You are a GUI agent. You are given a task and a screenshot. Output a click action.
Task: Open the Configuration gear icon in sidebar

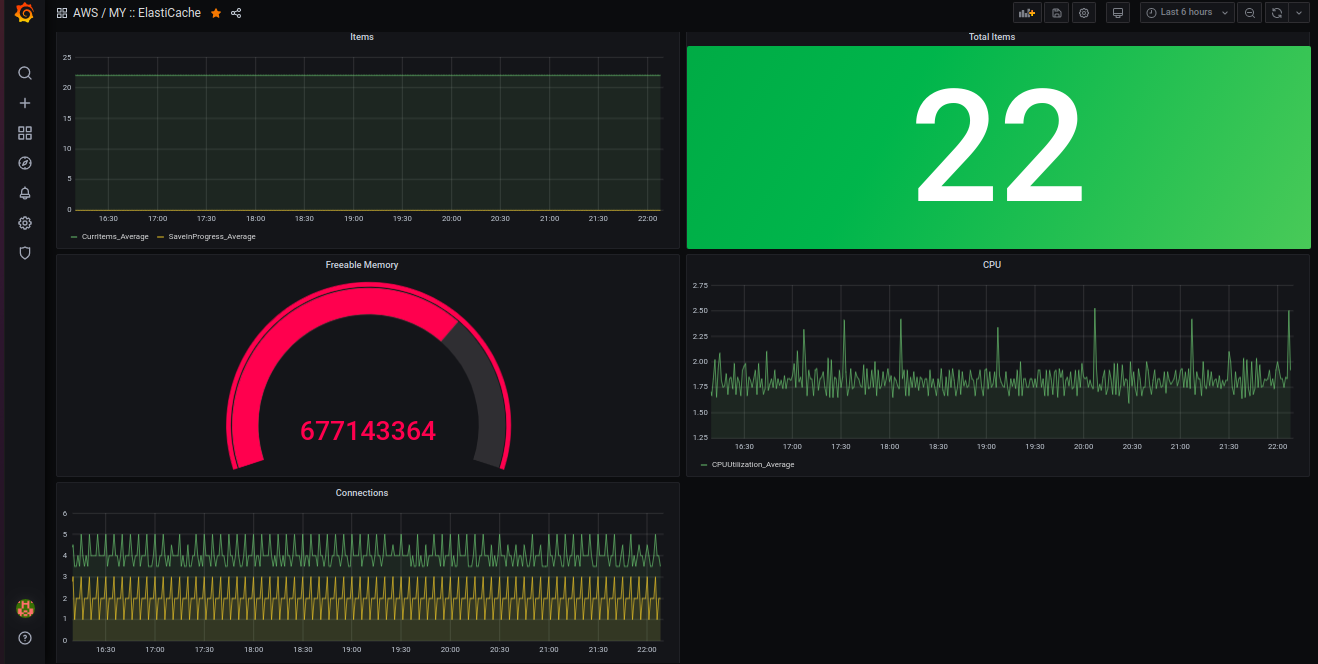(25, 223)
